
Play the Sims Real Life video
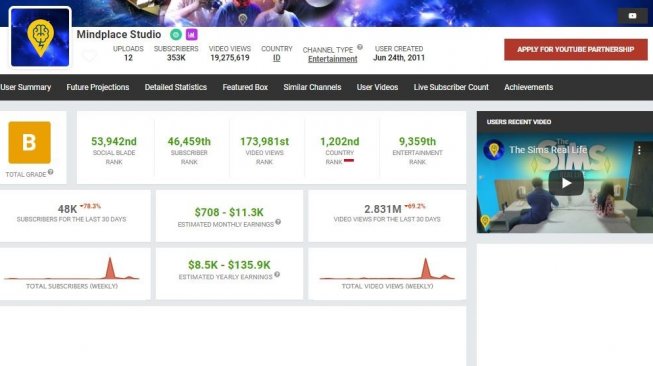click(566, 183)
